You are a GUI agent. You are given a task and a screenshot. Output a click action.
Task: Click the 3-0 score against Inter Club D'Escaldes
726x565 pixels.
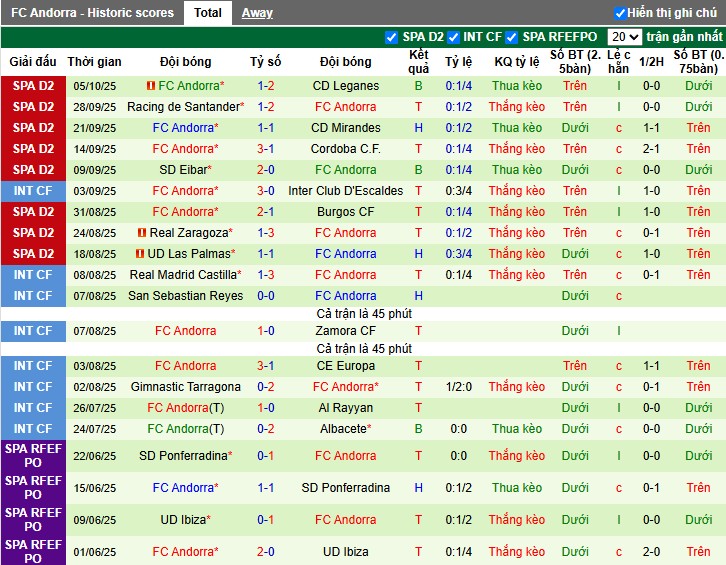(265, 191)
